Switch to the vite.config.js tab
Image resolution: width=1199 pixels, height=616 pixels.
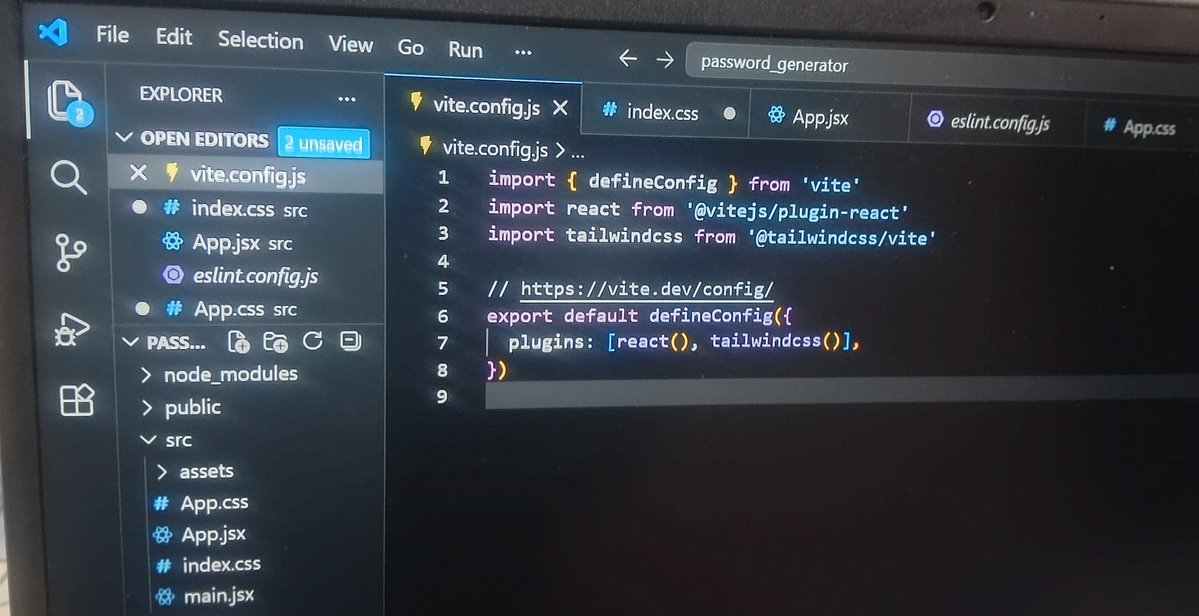pos(486,106)
